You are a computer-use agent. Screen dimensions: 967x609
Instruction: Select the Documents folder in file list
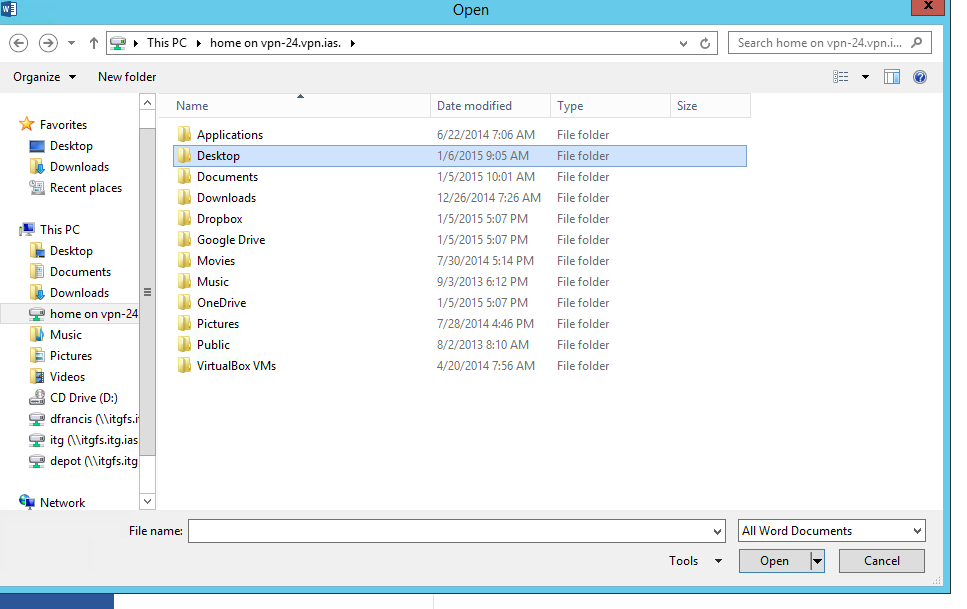(460, 177)
